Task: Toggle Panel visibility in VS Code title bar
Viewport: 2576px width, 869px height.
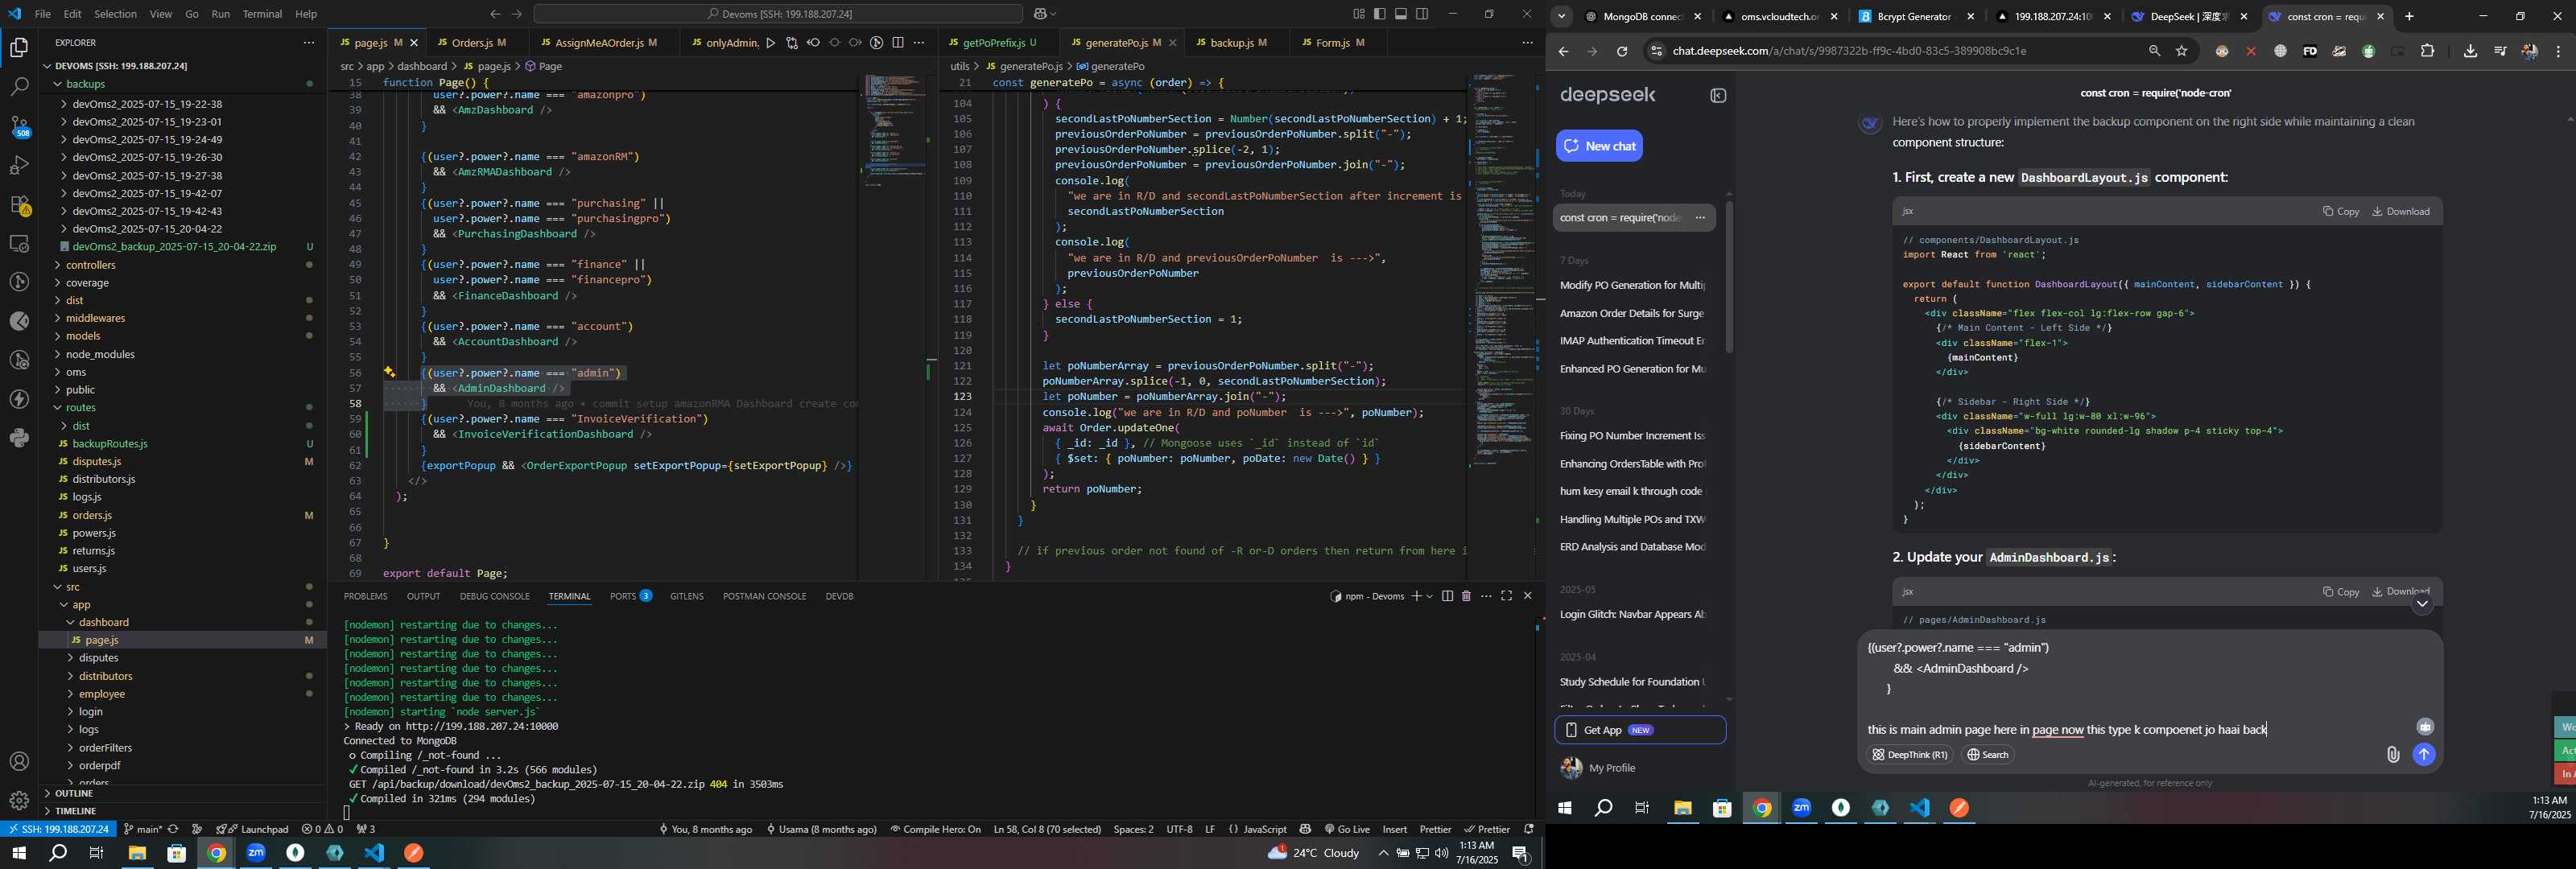Action: [x=1401, y=14]
